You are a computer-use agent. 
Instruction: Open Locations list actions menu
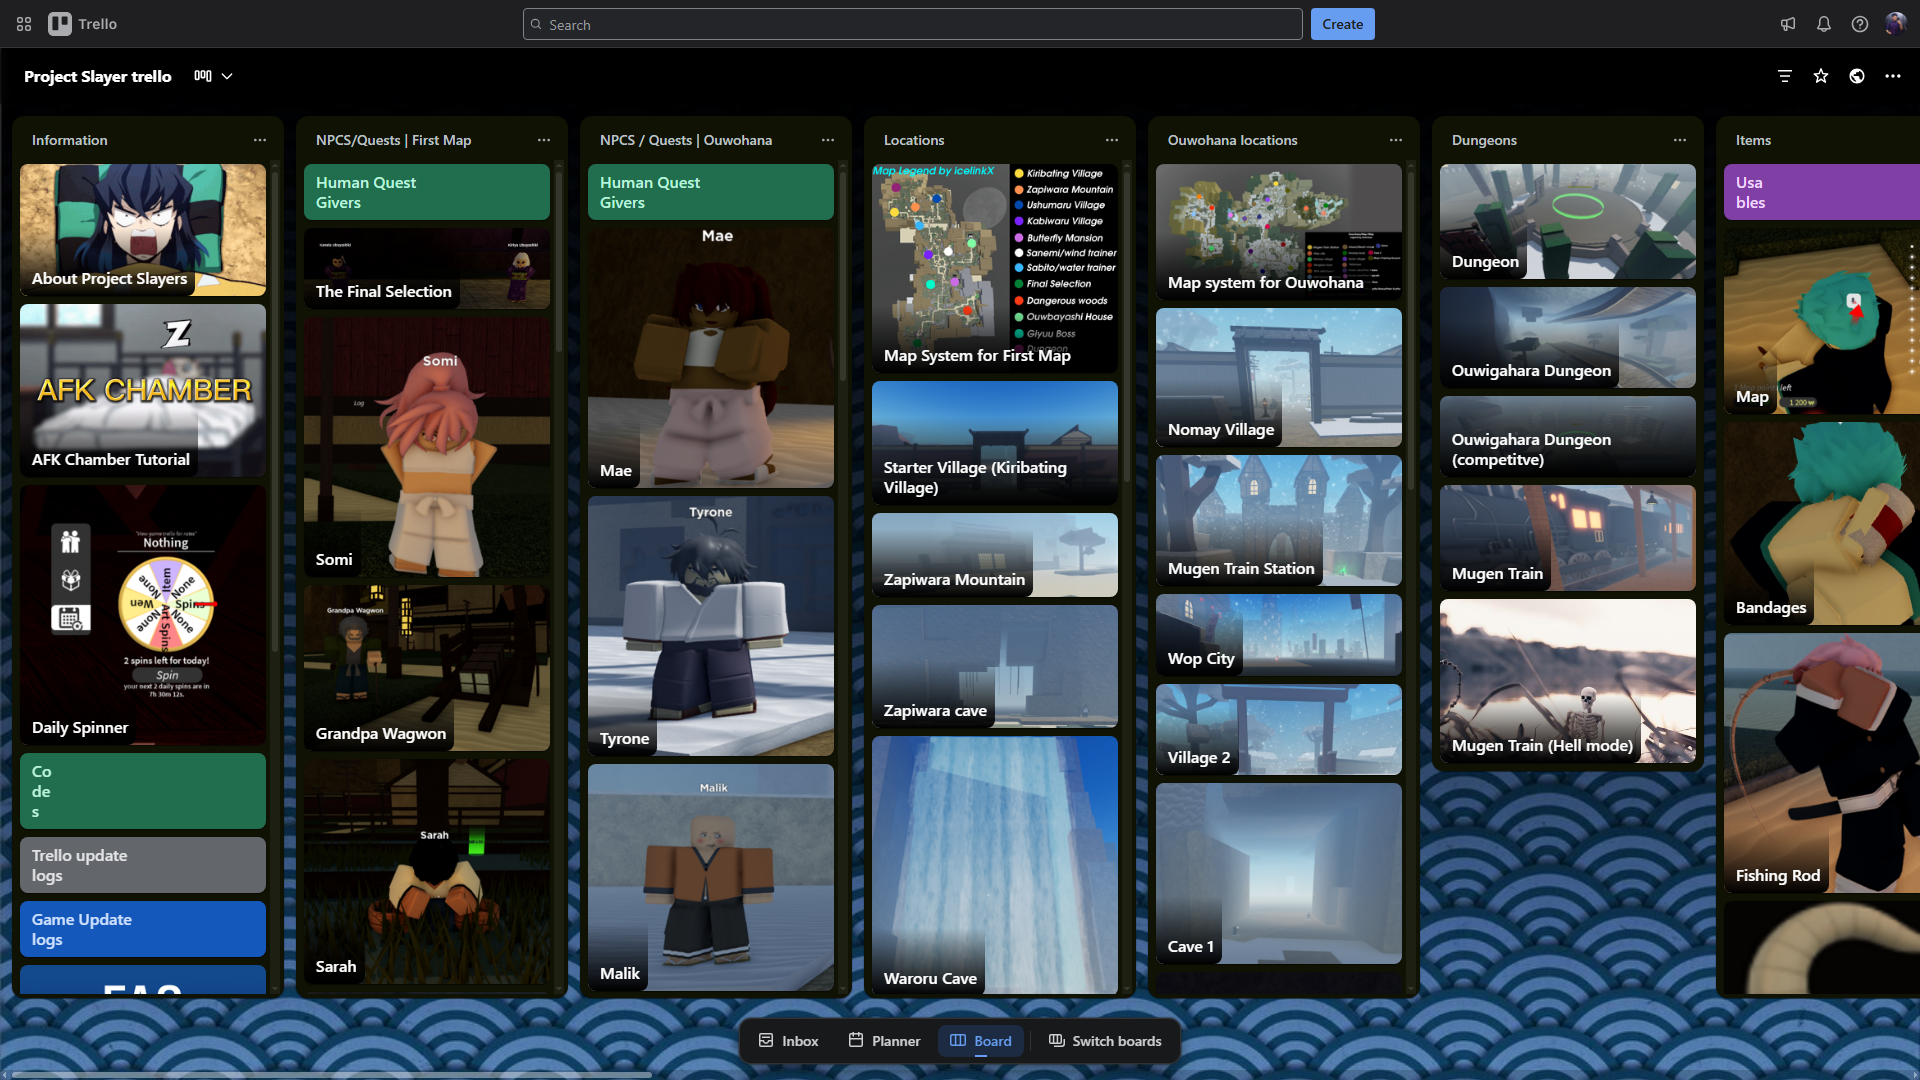[1112, 140]
